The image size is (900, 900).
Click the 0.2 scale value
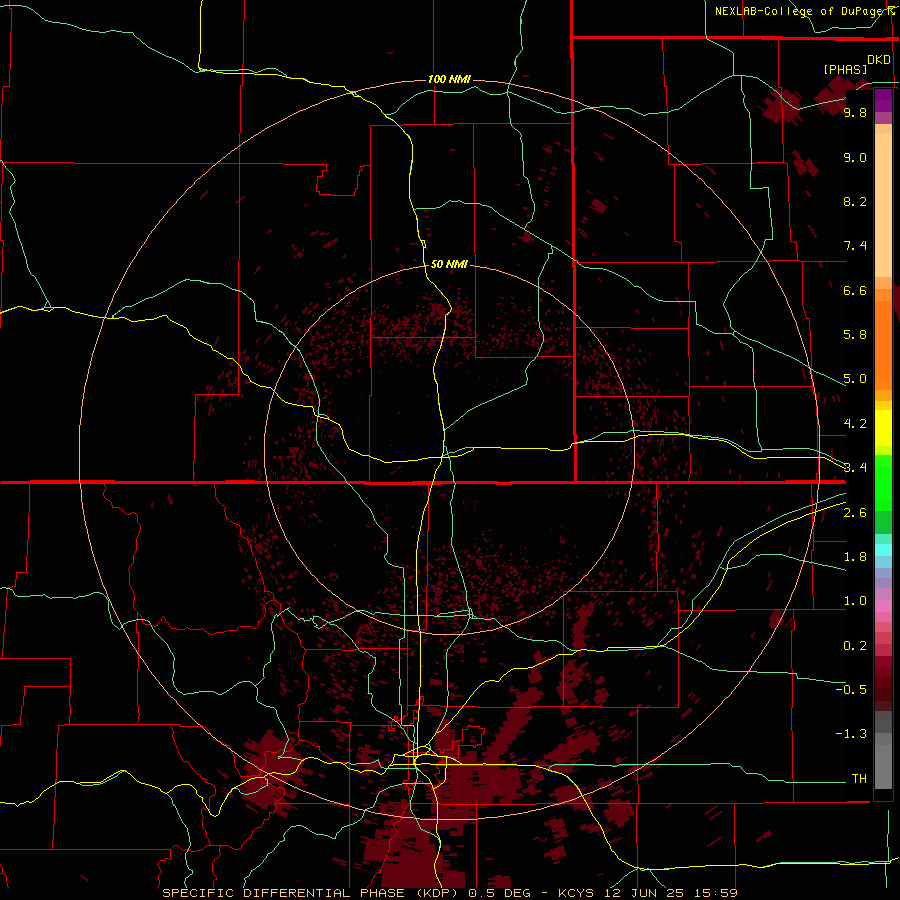pos(855,646)
